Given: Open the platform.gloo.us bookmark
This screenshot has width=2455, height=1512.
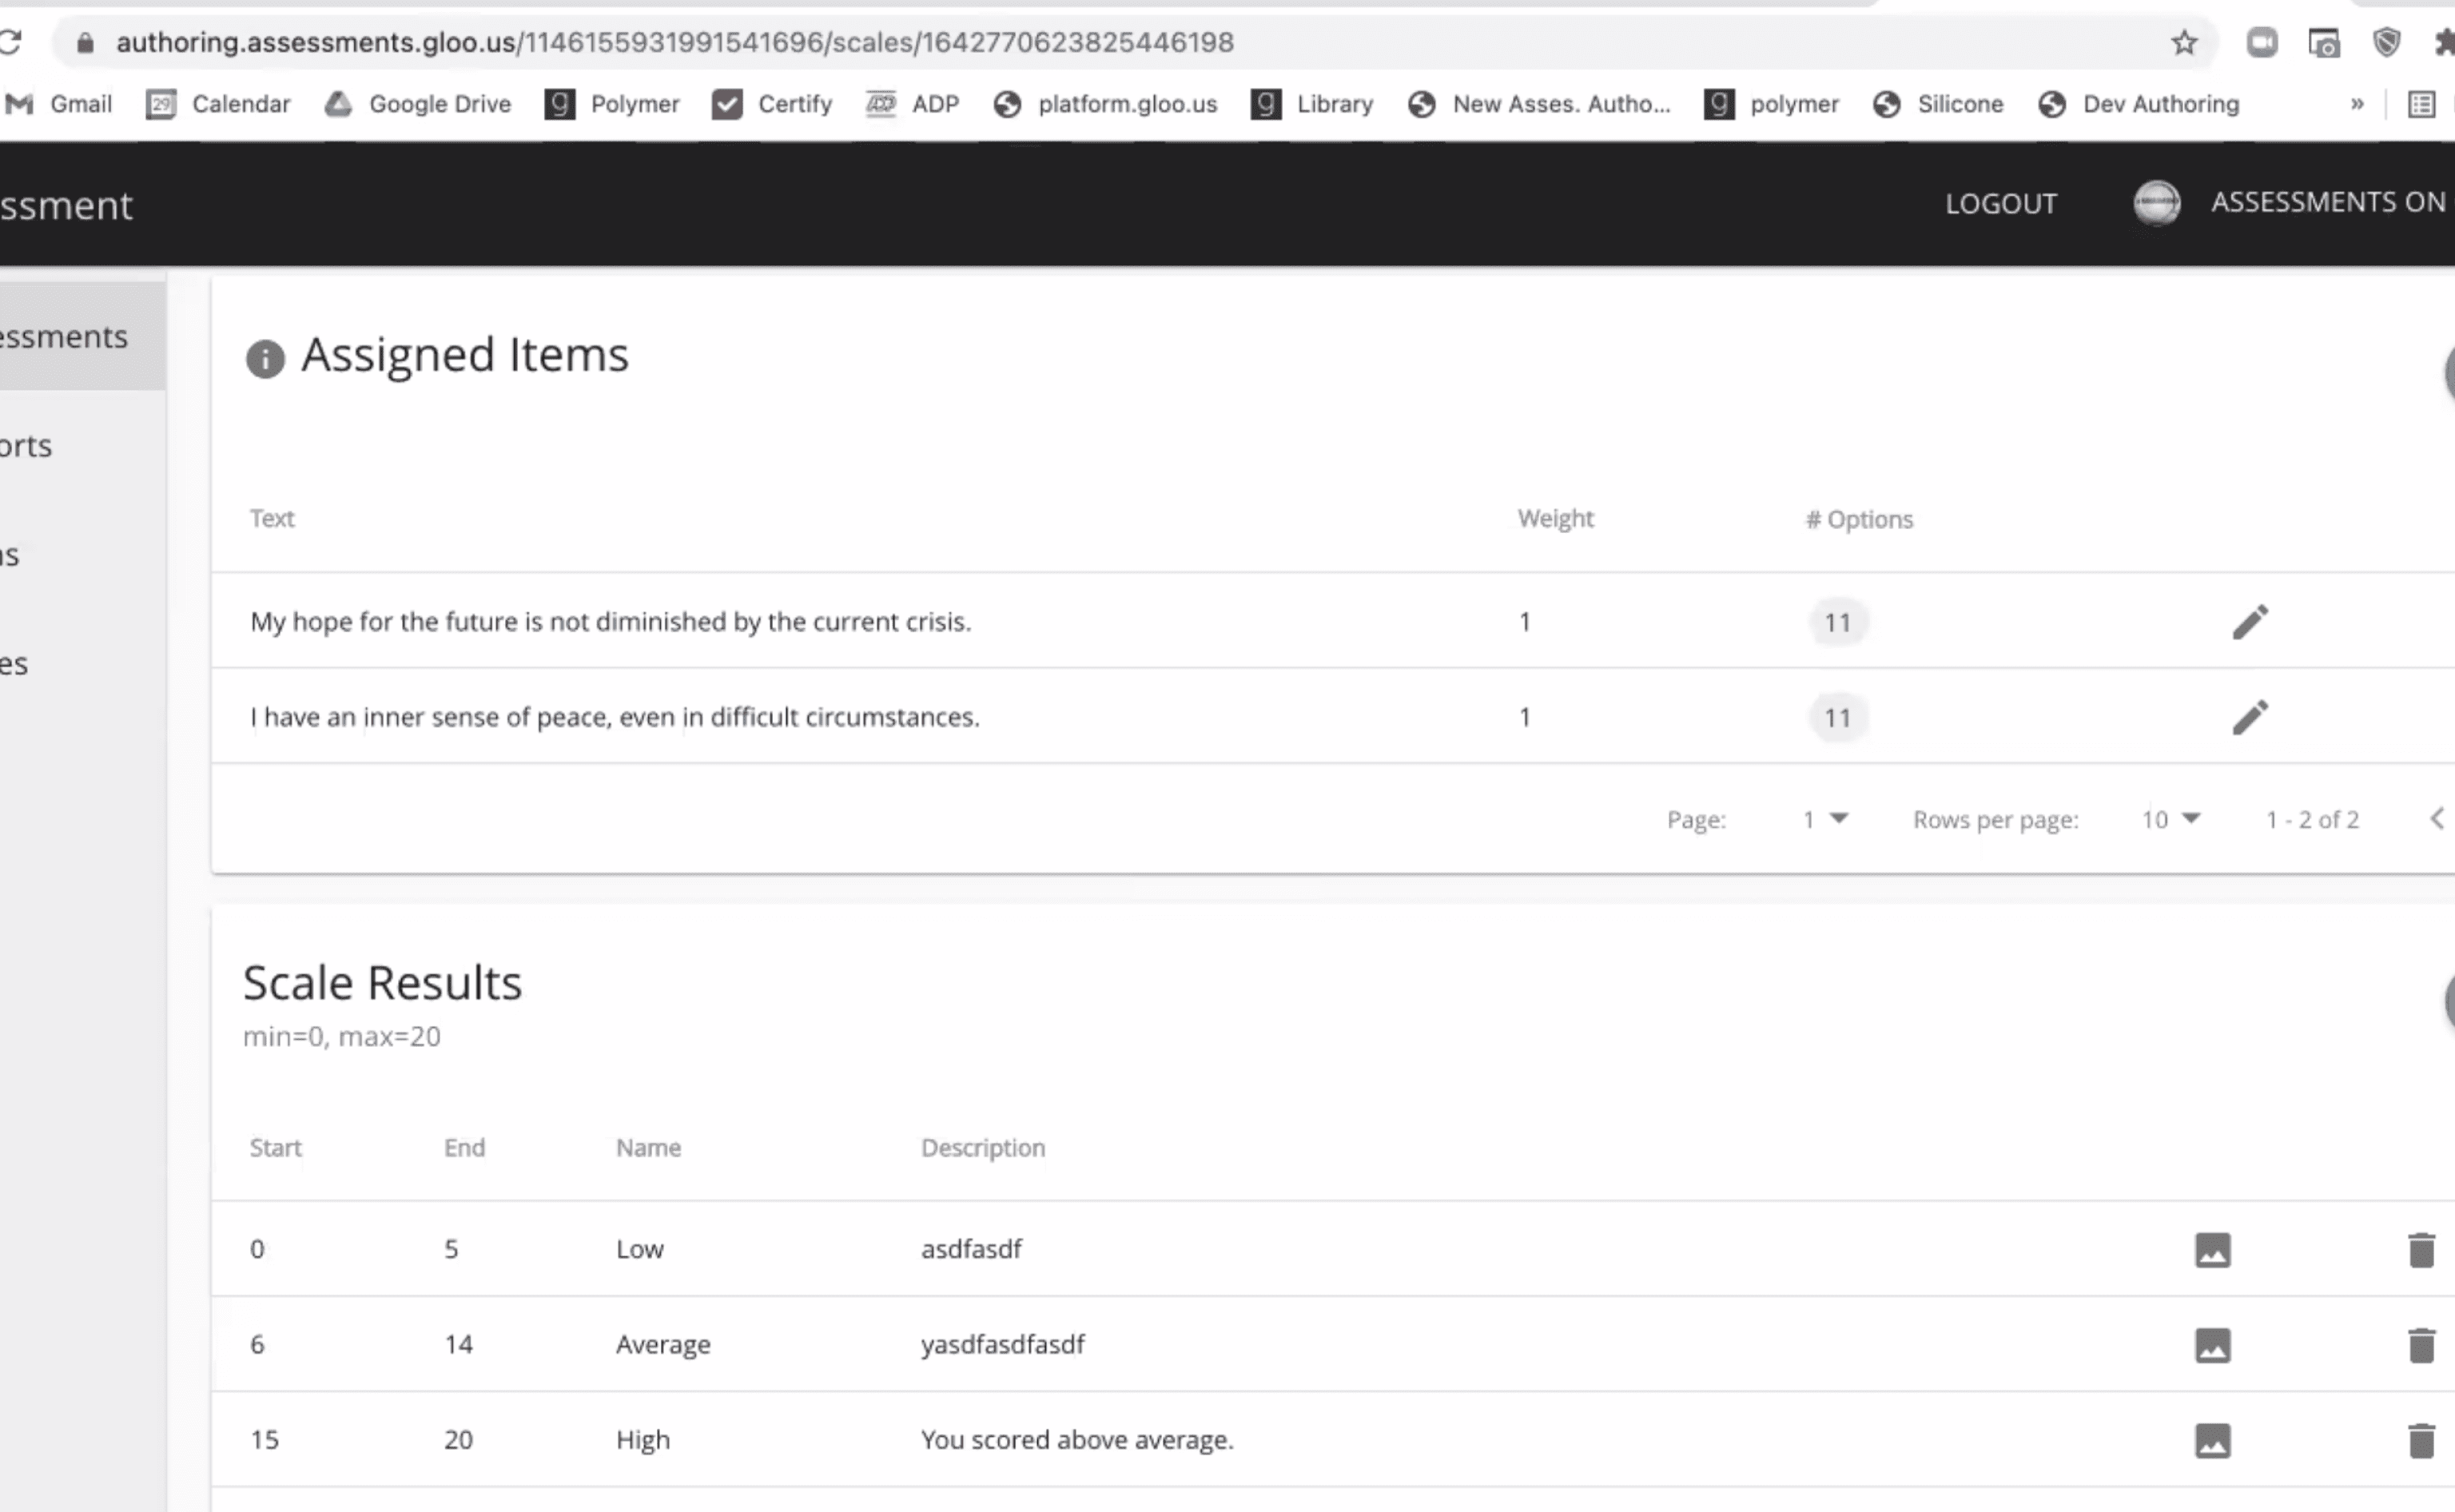Looking at the screenshot, I should 1105,104.
